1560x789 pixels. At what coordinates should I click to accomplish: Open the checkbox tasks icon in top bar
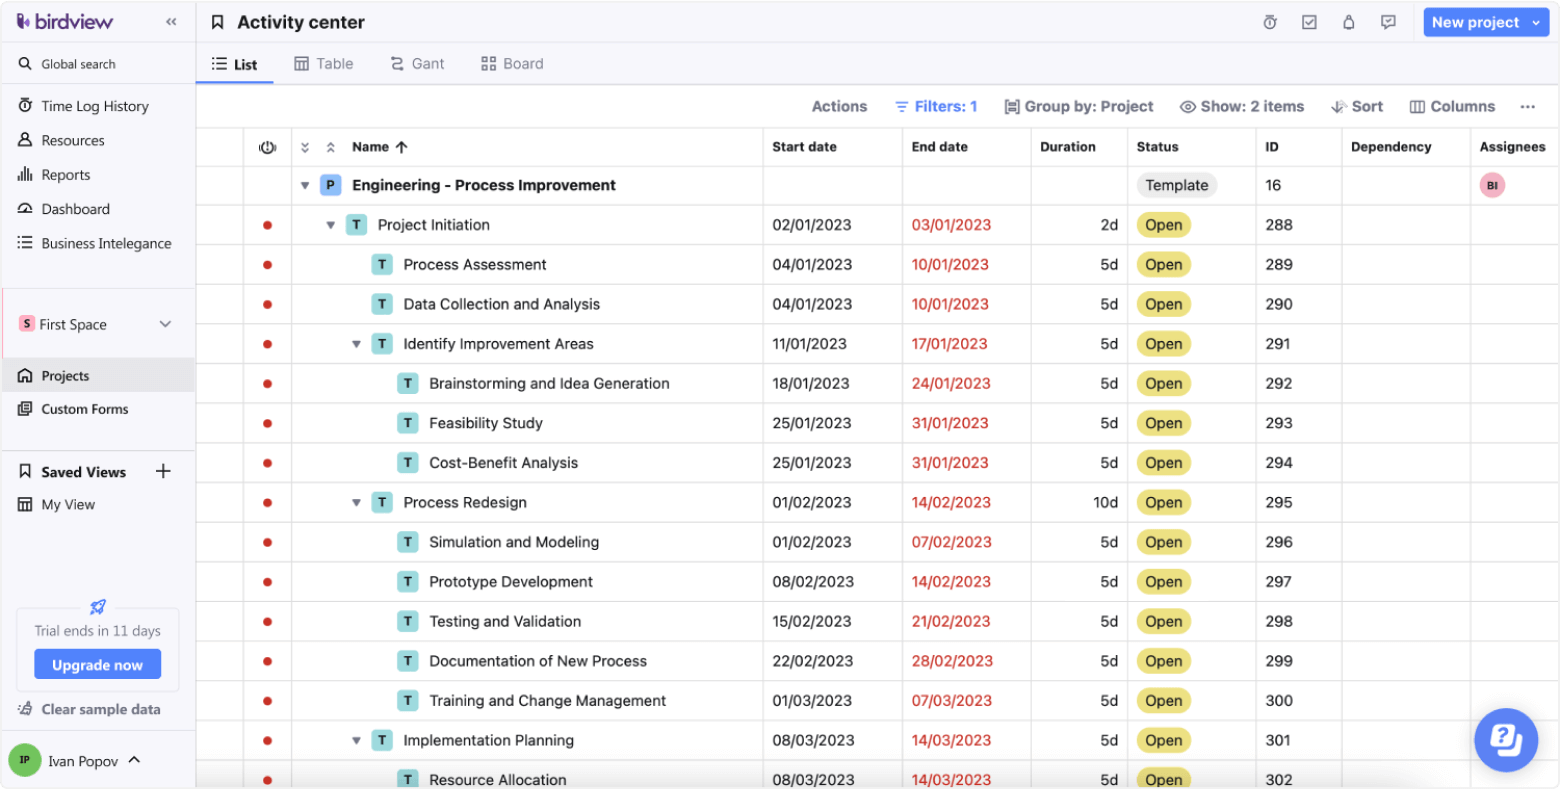[x=1309, y=22]
